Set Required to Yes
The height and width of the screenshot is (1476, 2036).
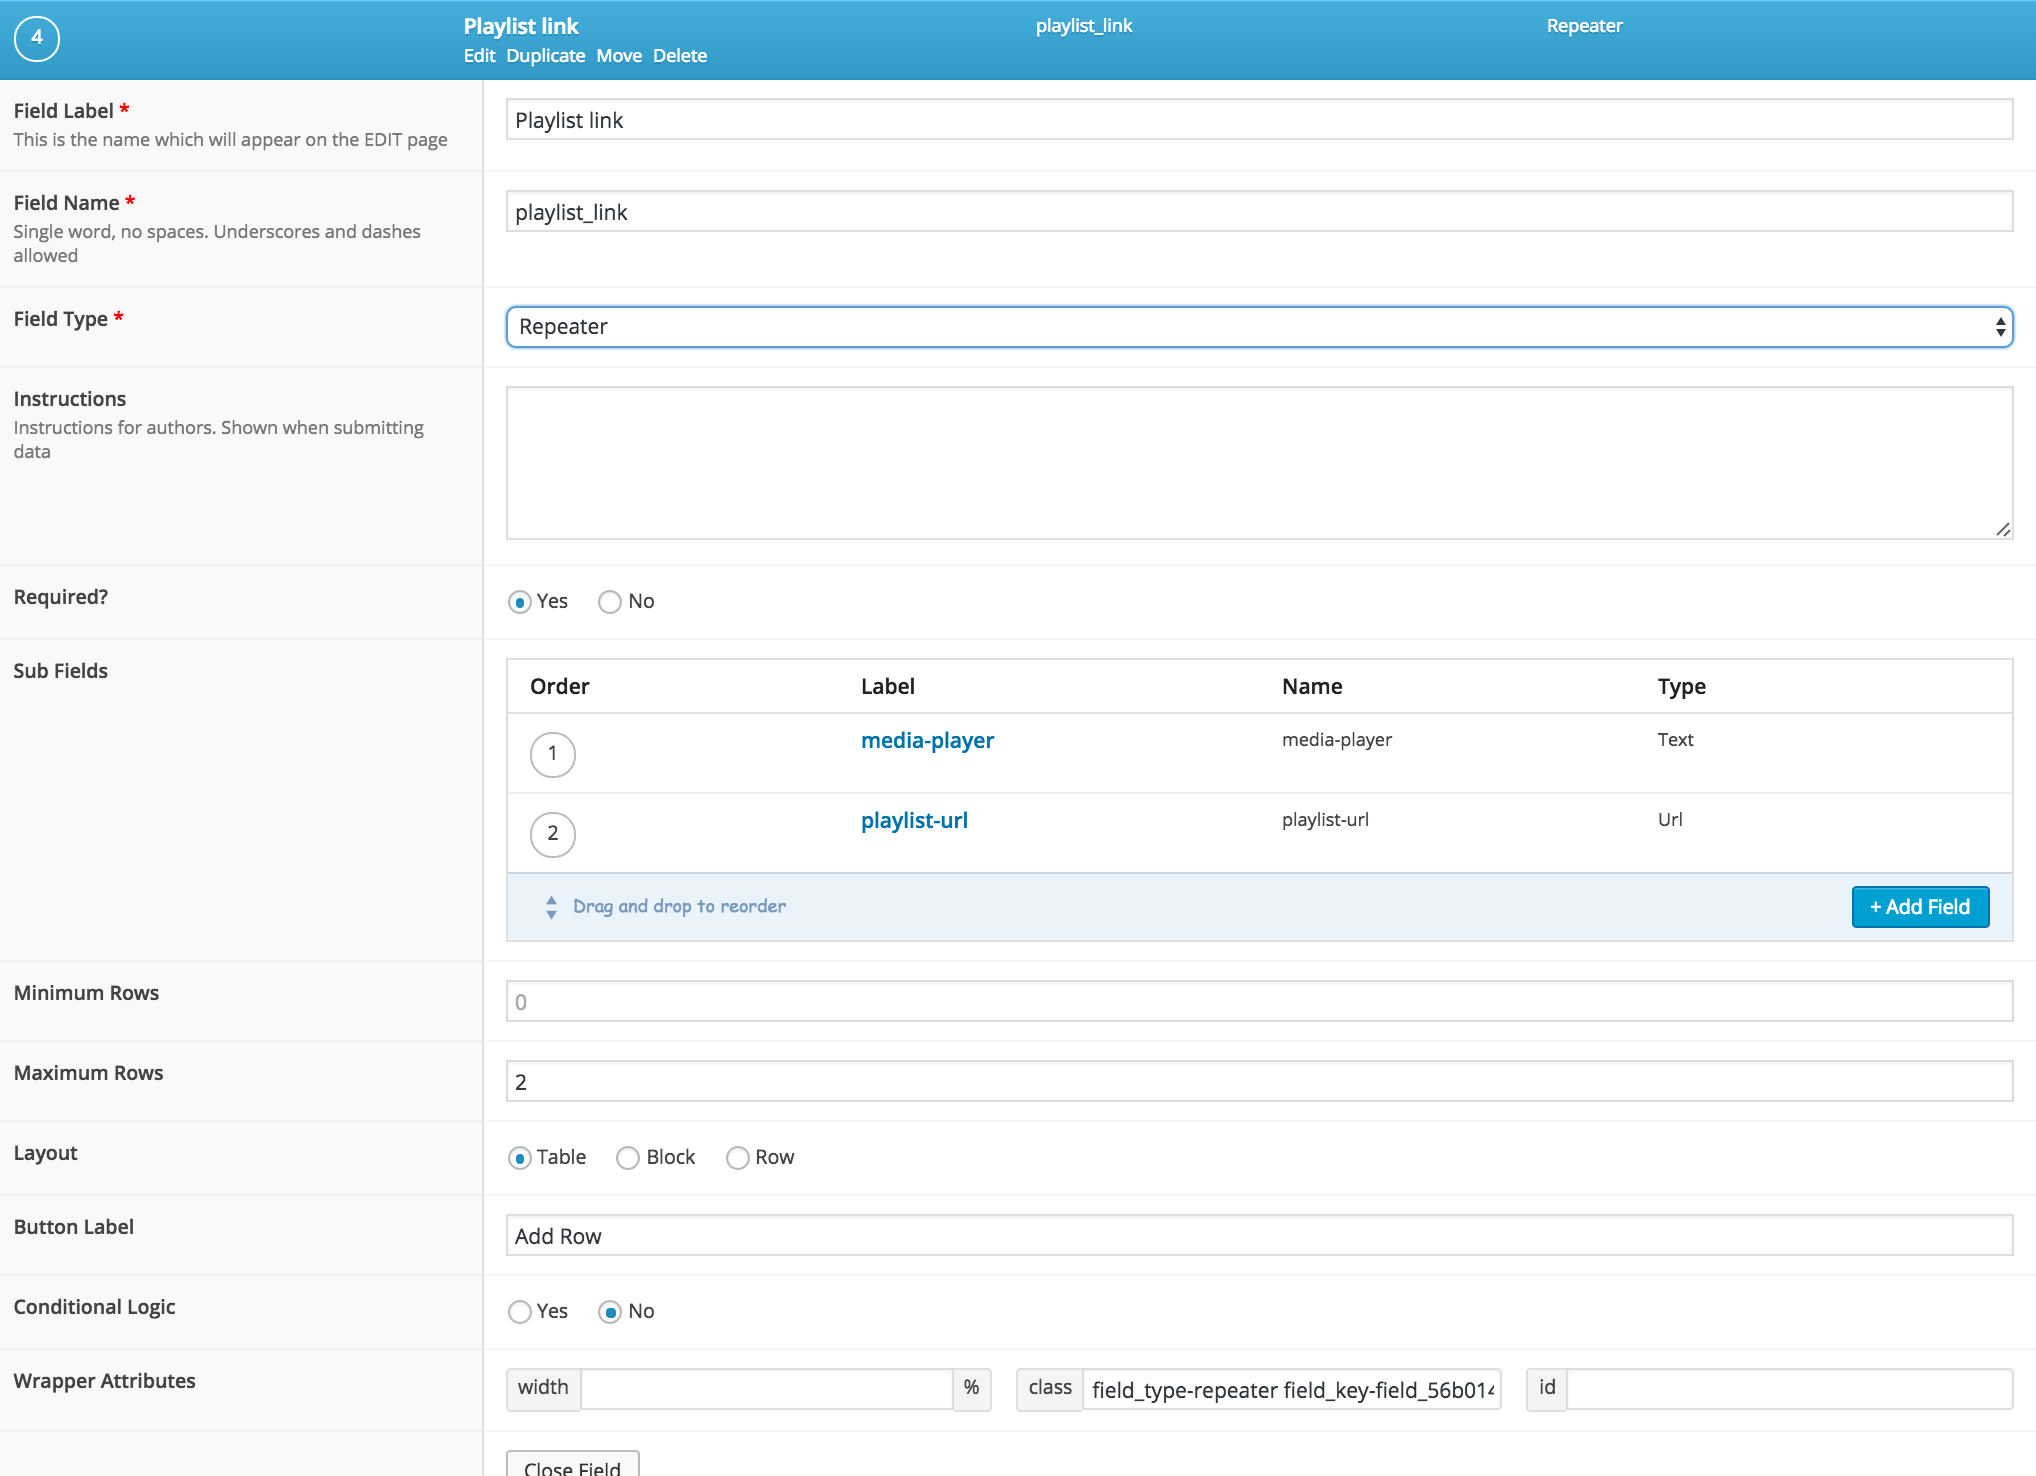[x=520, y=602]
